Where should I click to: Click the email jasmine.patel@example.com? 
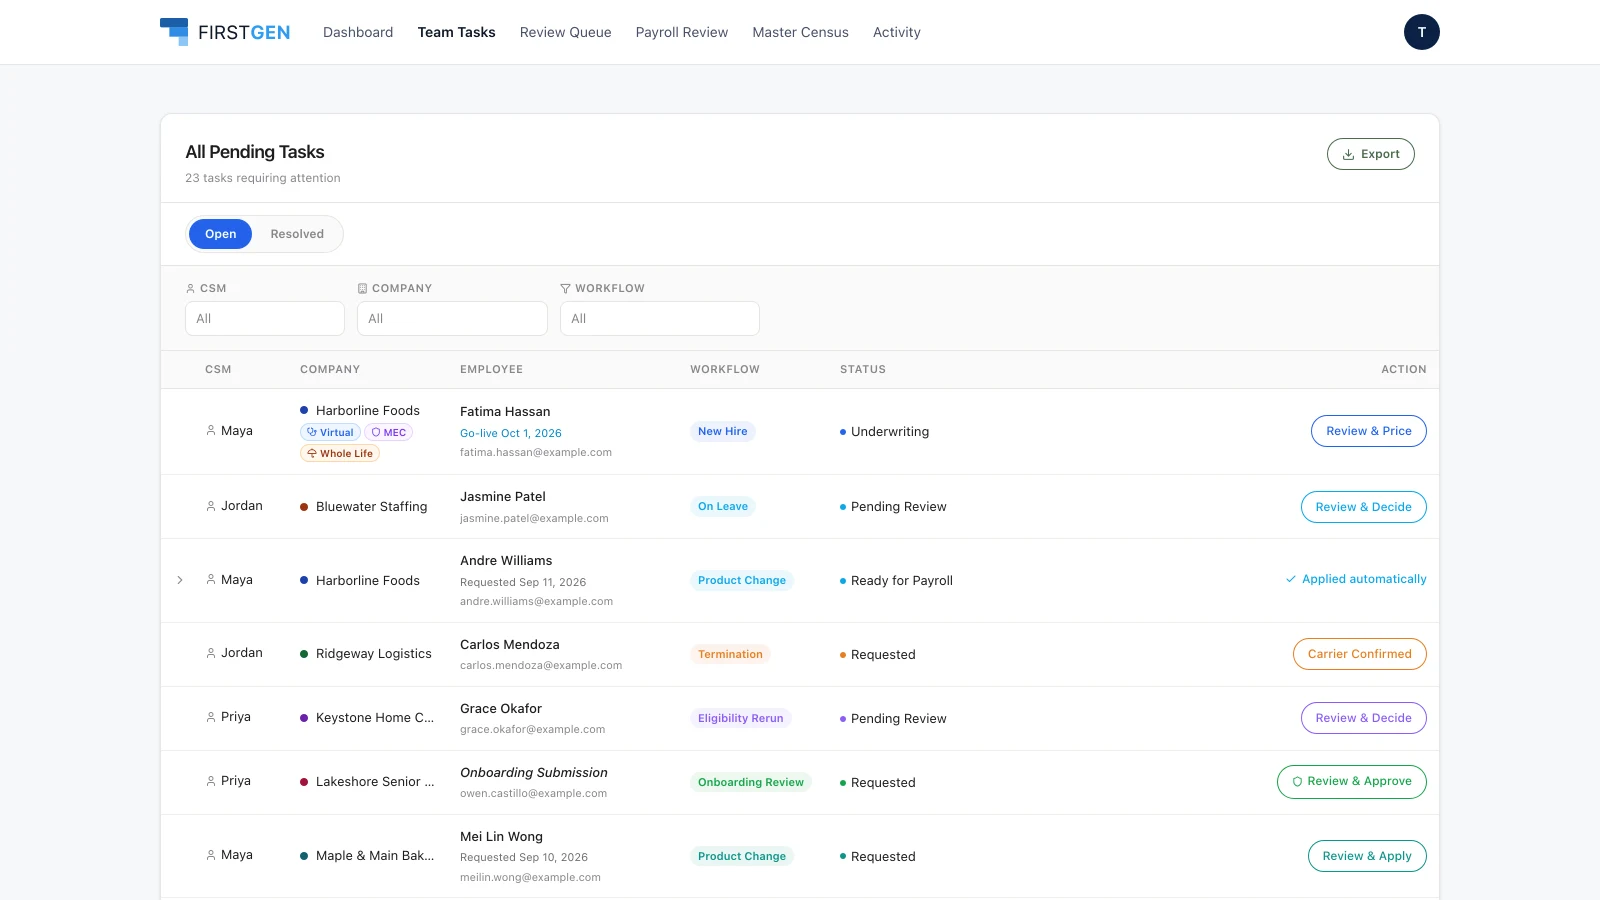[x=534, y=518]
